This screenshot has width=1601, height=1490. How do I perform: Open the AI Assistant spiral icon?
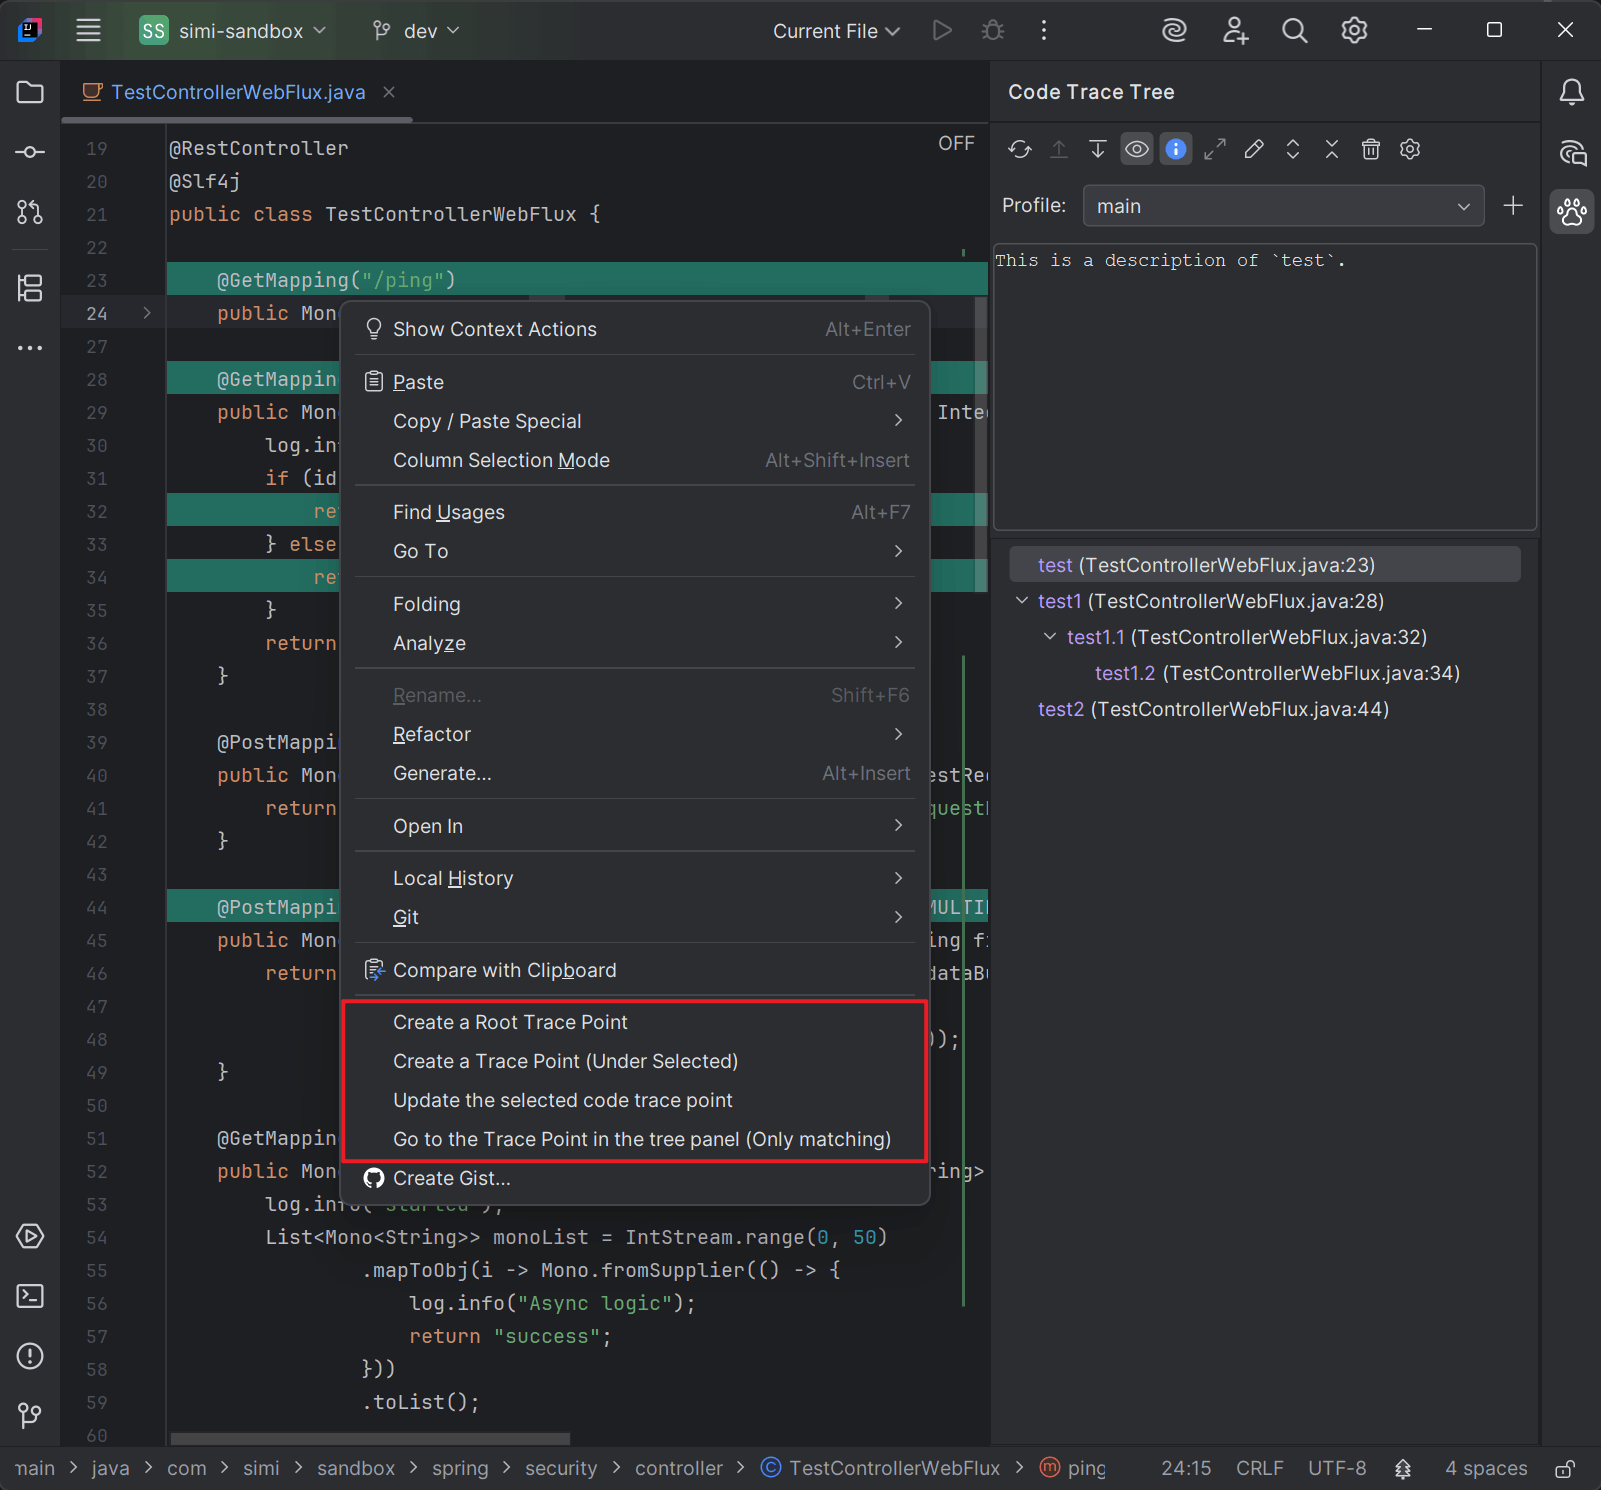1174,30
